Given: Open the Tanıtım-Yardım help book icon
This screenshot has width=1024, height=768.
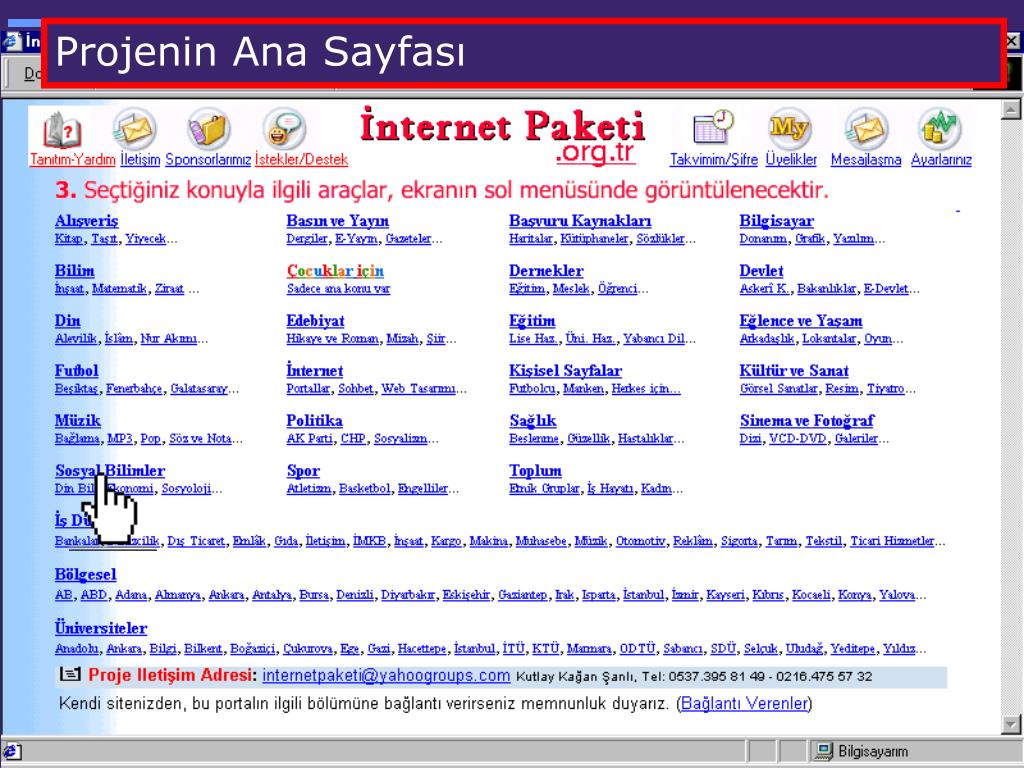Looking at the screenshot, I should [x=63, y=130].
